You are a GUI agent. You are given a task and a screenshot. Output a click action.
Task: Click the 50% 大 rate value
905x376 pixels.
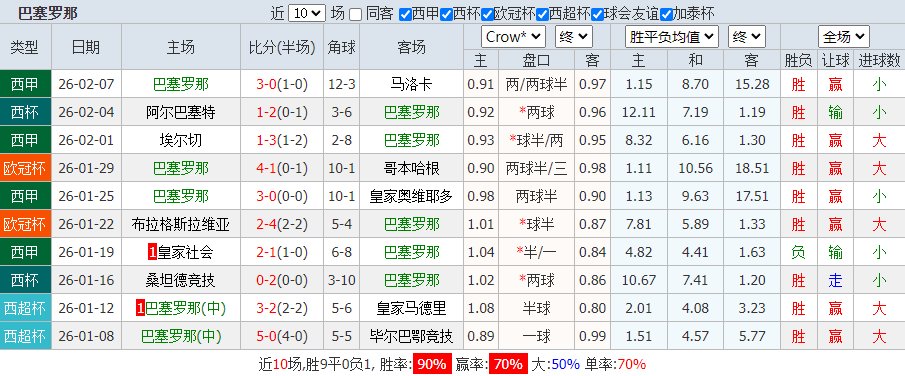point(565,364)
